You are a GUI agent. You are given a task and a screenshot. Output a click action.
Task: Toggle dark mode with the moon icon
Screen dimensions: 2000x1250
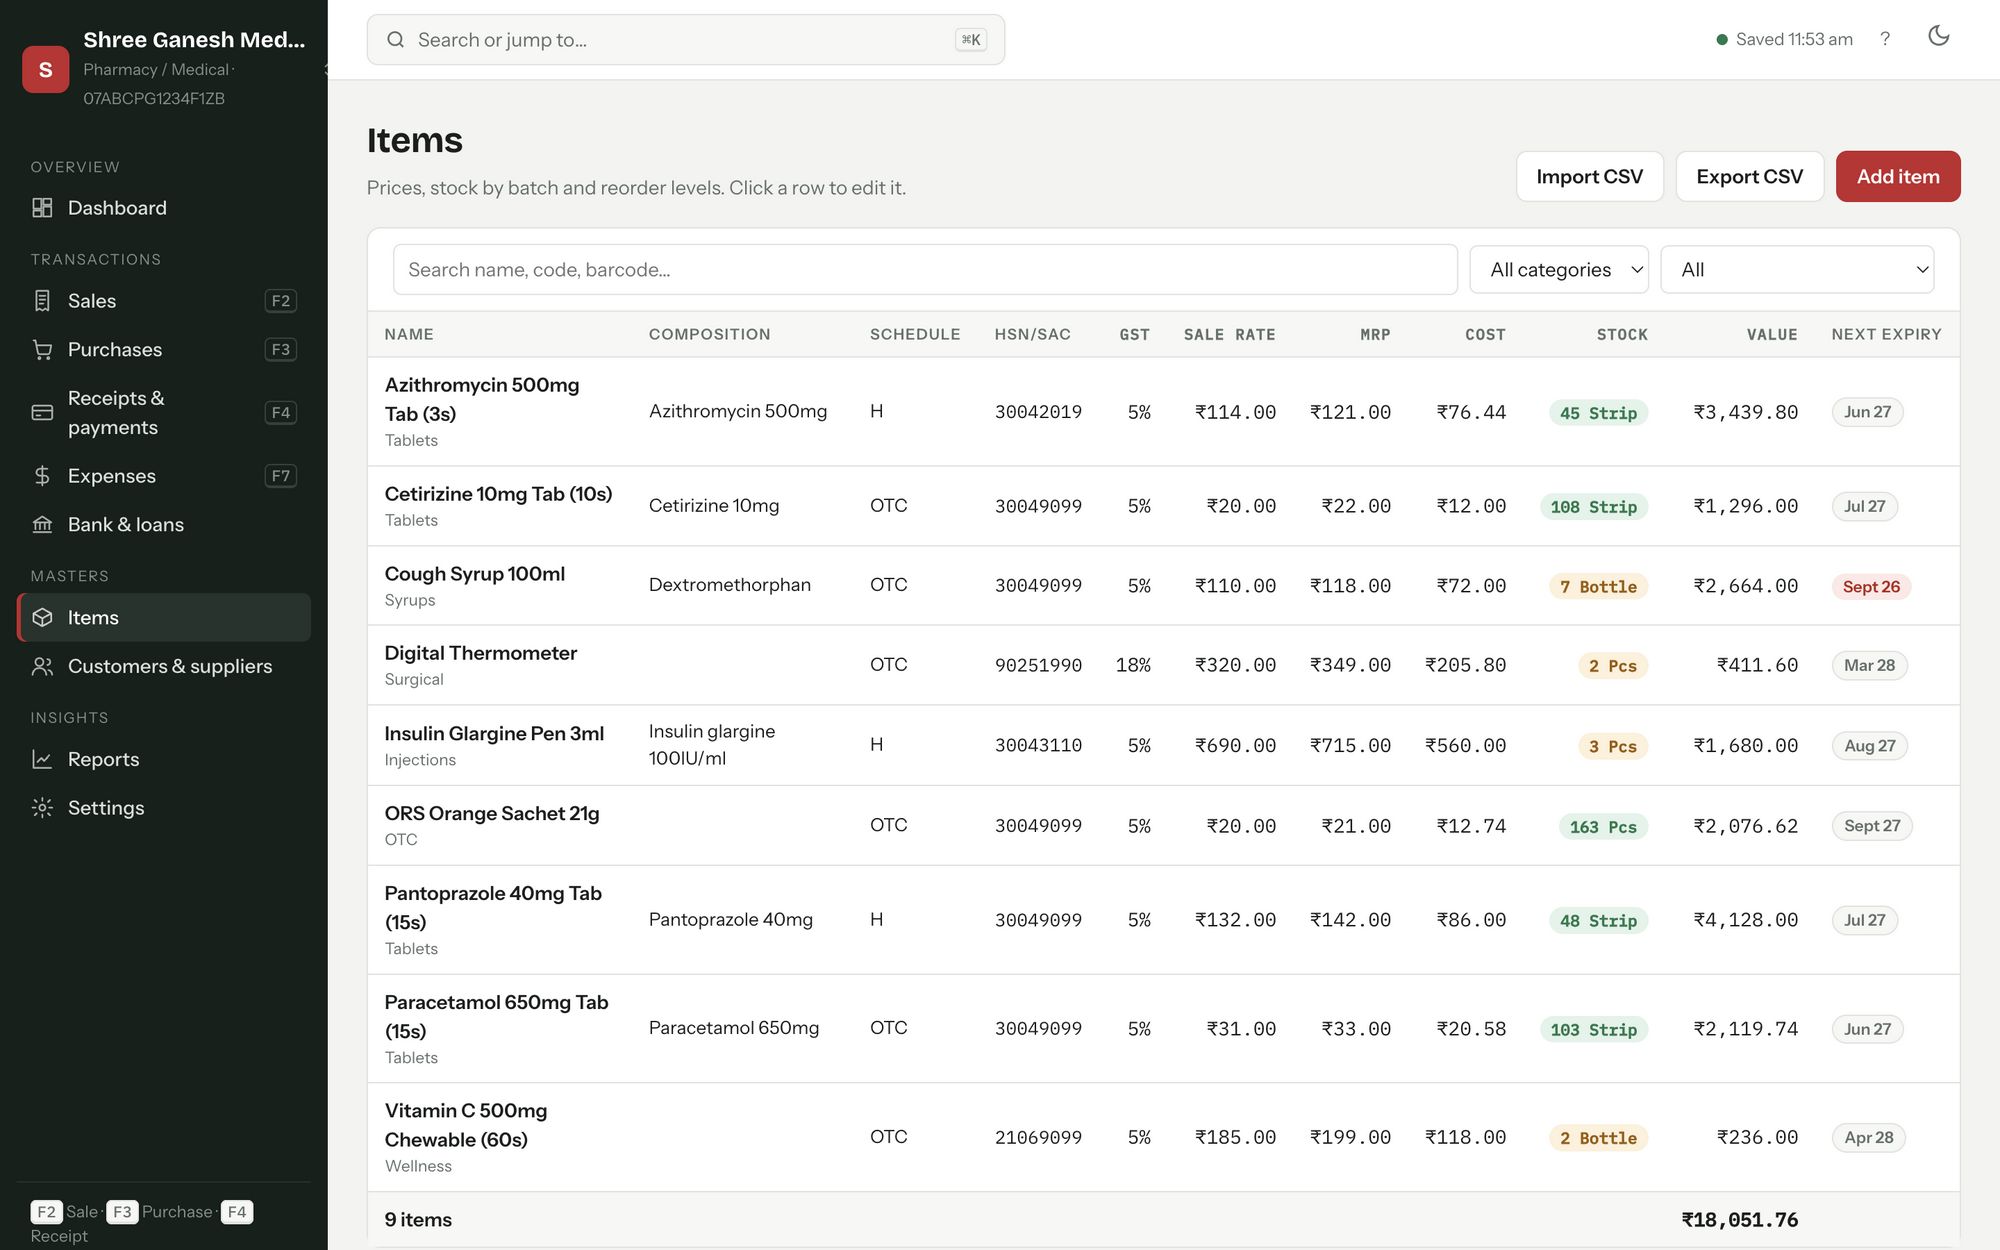tap(1939, 37)
